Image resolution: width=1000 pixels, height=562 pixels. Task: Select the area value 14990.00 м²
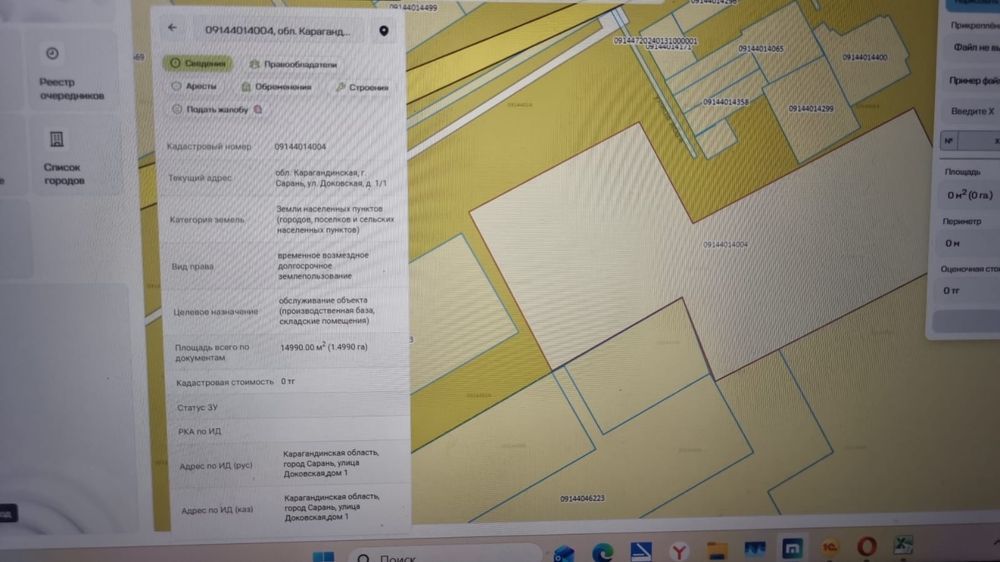324,347
